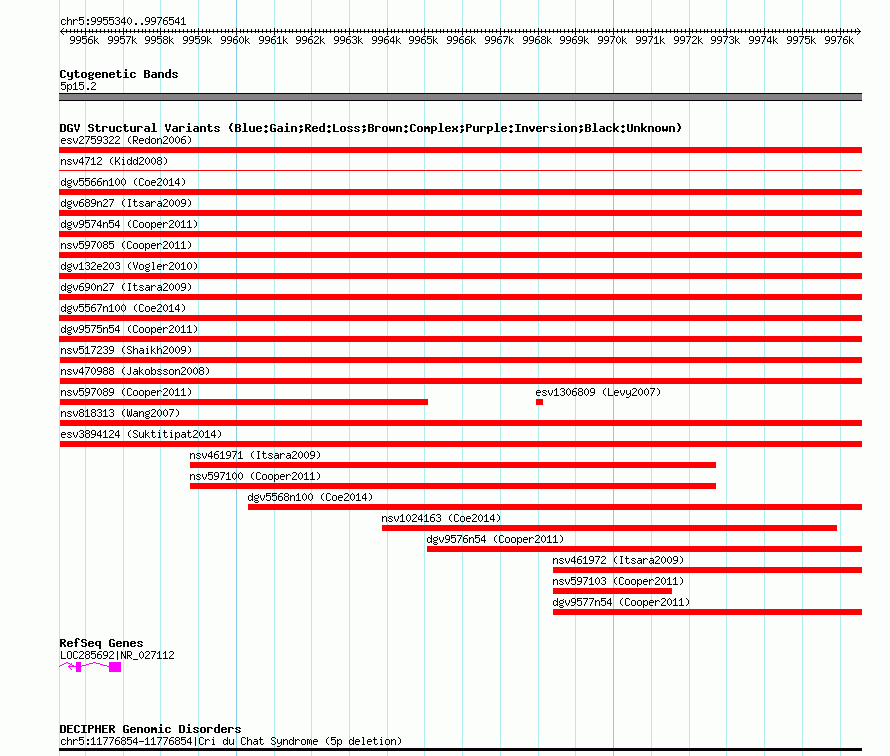Select esv1306809 (Levy2007) label
This screenshot has width=890, height=756.
(598, 392)
